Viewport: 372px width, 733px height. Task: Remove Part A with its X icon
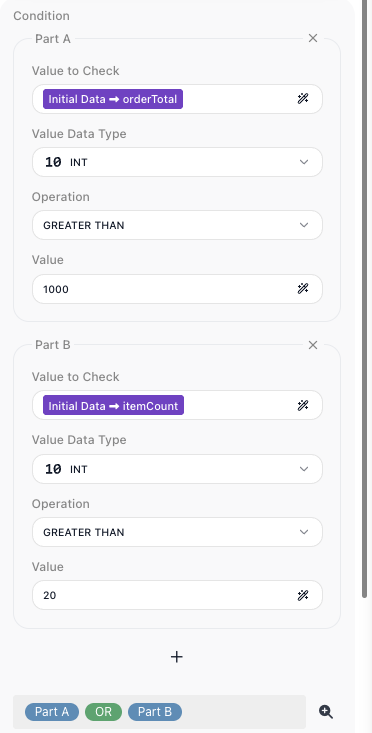(313, 38)
